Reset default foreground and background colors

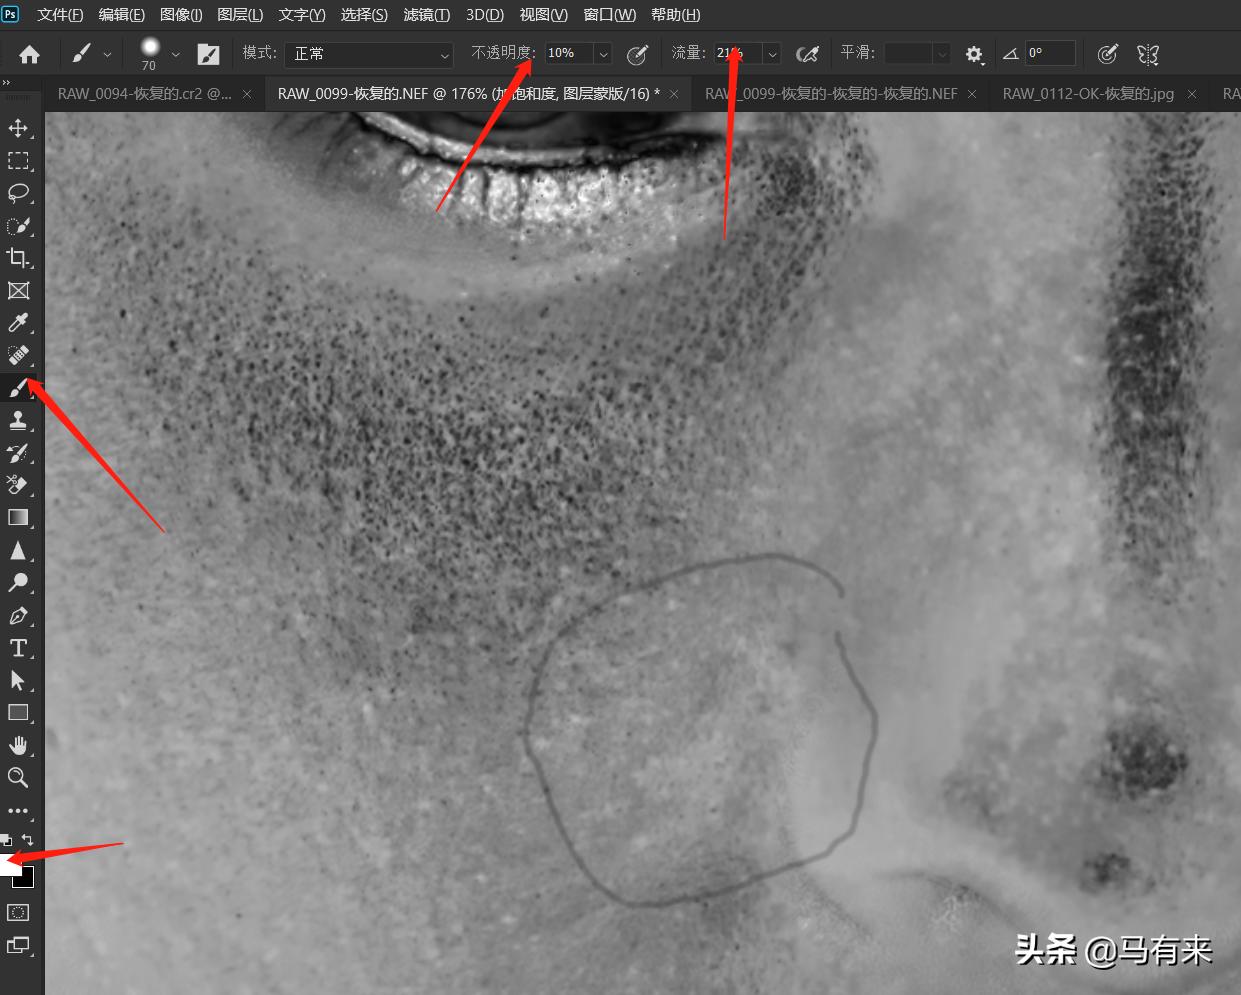7,841
